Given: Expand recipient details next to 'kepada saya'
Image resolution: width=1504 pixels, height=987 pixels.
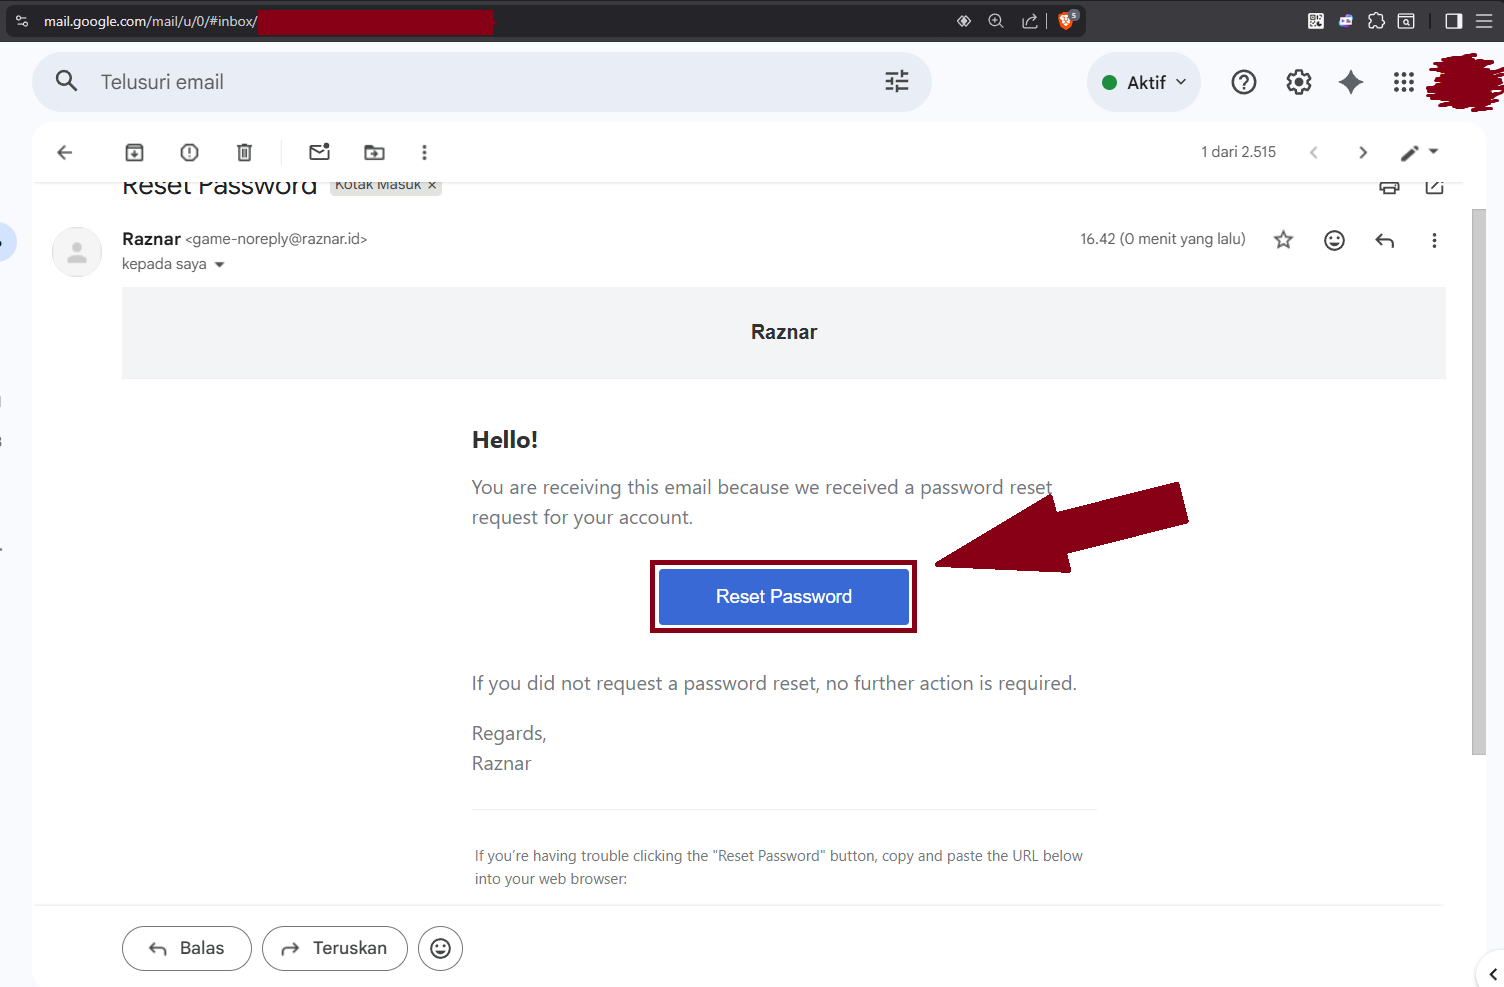Looking at the screenshot, I should click(219, 265).
